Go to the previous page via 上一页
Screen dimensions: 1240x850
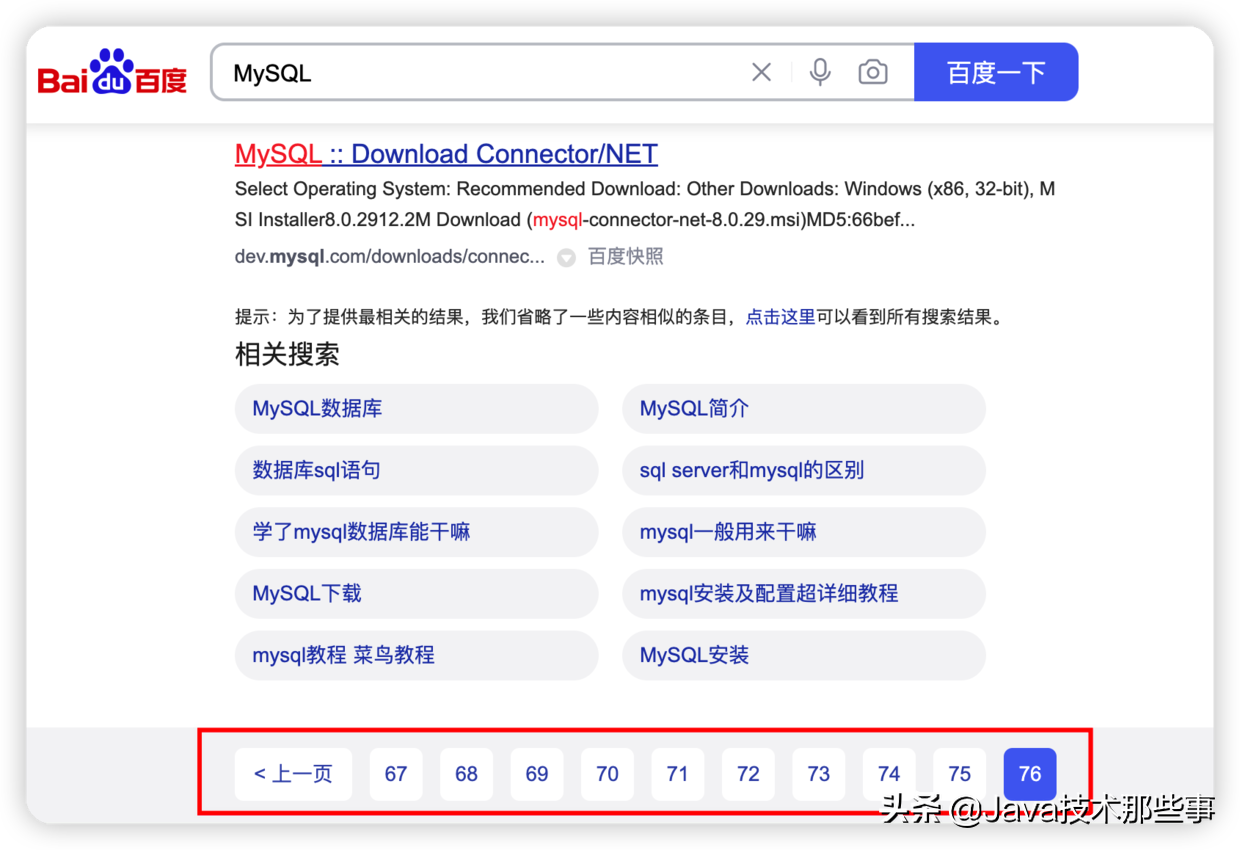(x=293, y=773)
